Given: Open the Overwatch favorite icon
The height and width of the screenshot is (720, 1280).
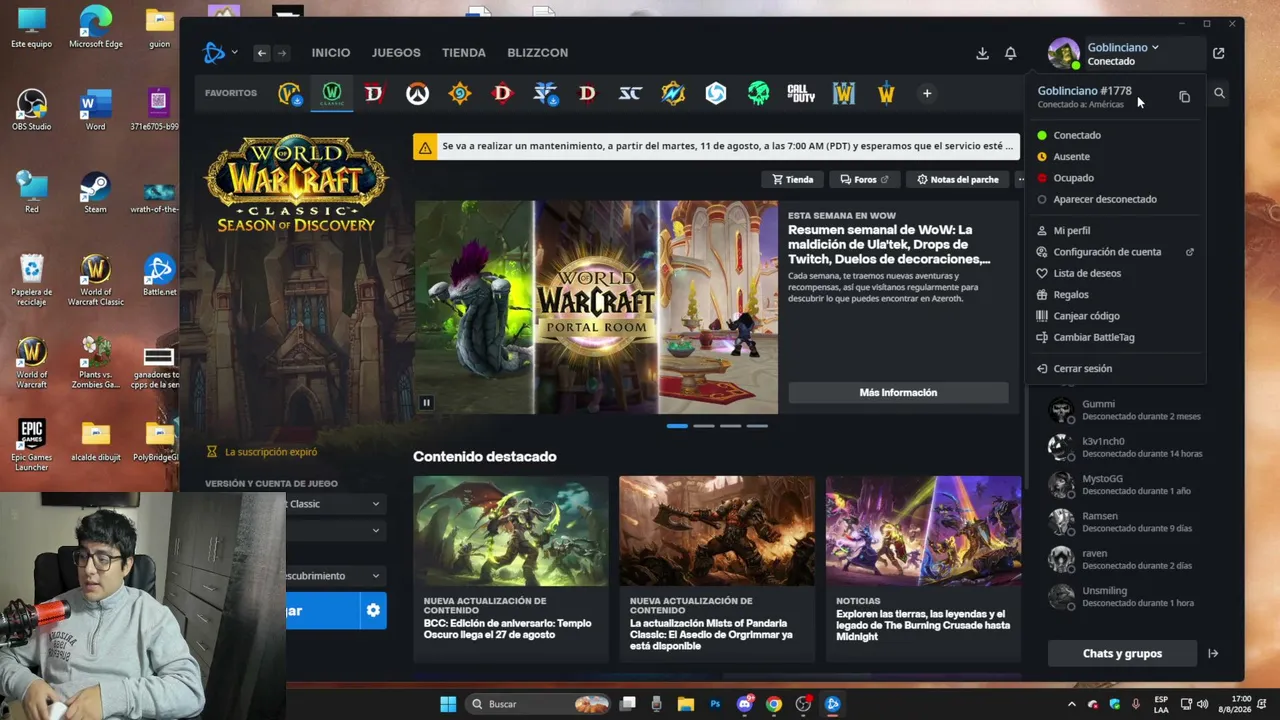Looking at the screenshot, I should pyautogui.click(x=417, y=94).
